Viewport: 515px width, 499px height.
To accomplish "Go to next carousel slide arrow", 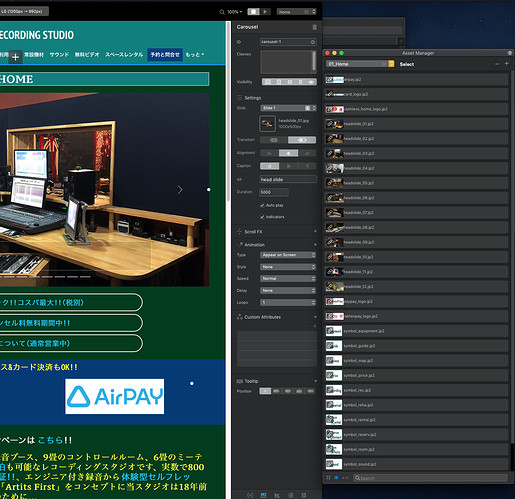I will coord(180,190).
